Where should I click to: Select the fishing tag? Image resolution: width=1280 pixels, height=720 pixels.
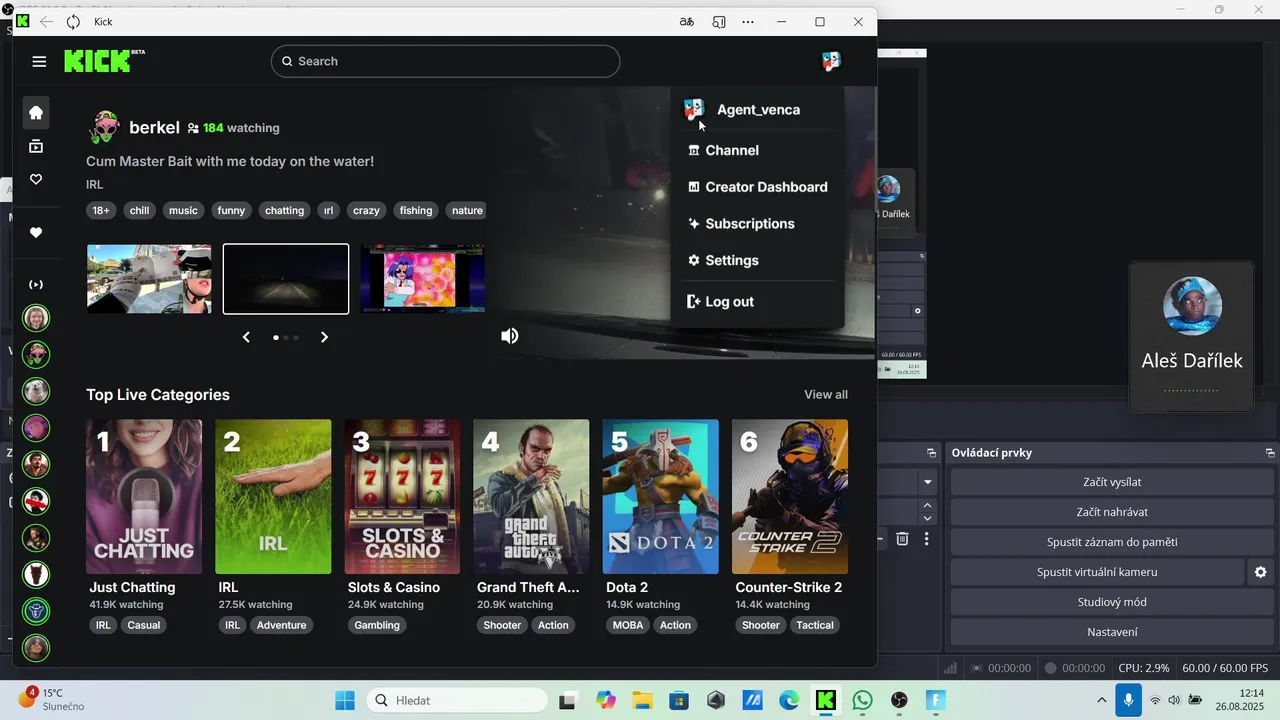click(x=416, y=211)
